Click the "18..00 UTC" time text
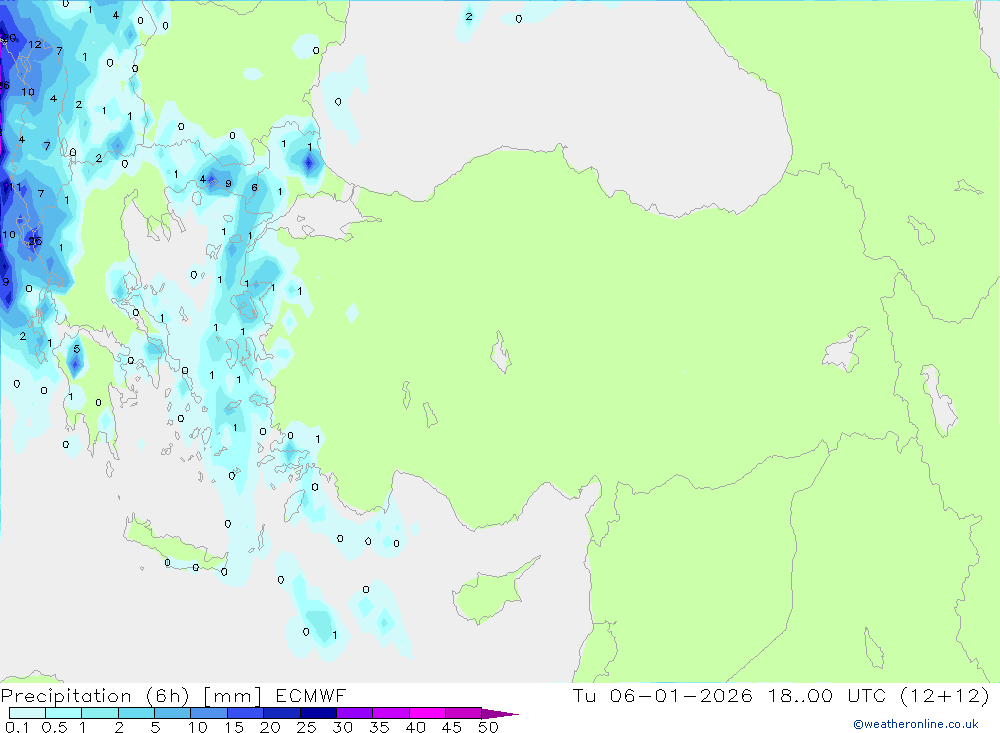1000x733 pixels. coord(827,695)
